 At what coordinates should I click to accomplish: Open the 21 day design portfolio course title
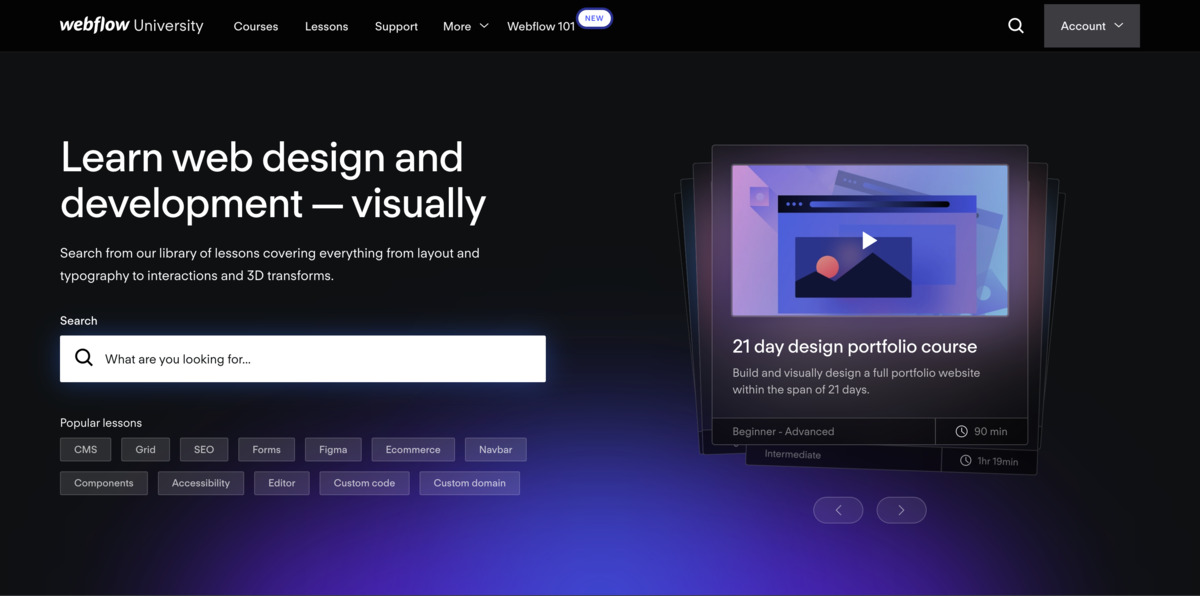(x=855, y=347)
